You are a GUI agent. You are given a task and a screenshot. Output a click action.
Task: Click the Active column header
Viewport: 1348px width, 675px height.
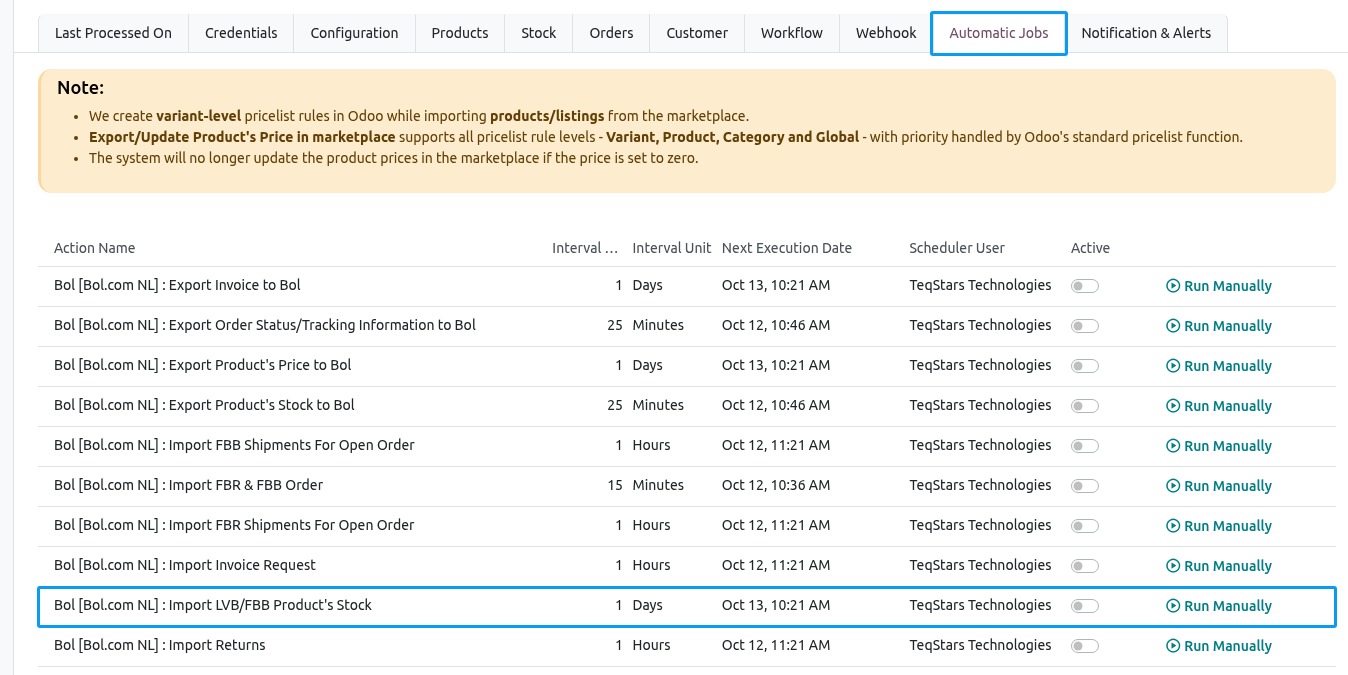click(x=1090, y=248)
